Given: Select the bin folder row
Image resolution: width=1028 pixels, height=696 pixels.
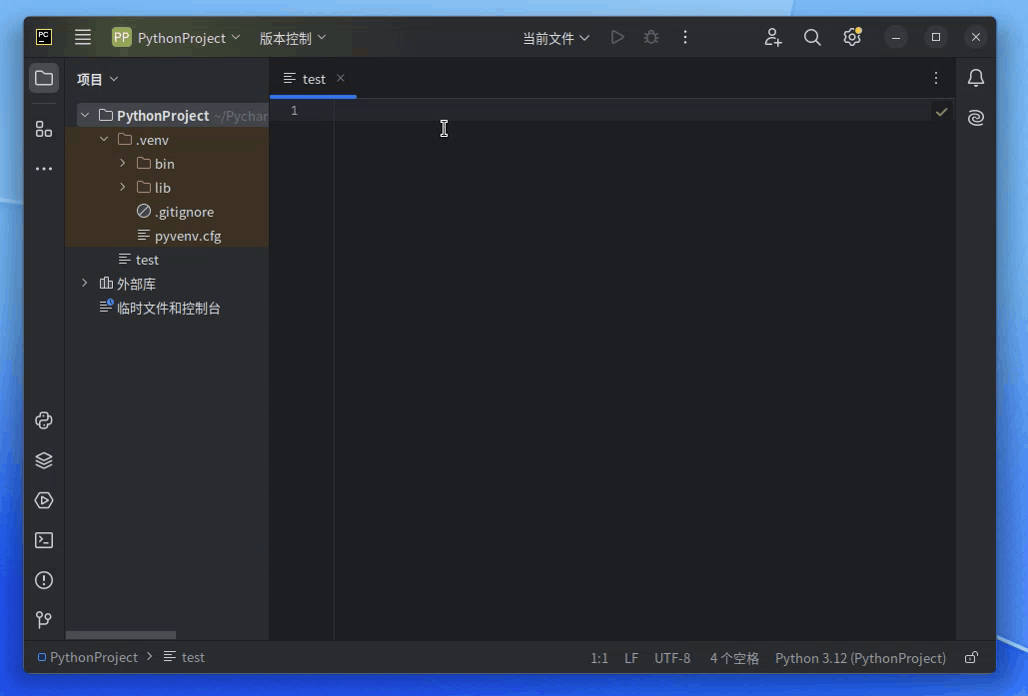Looking at the screenshot, I should [167, 164].
